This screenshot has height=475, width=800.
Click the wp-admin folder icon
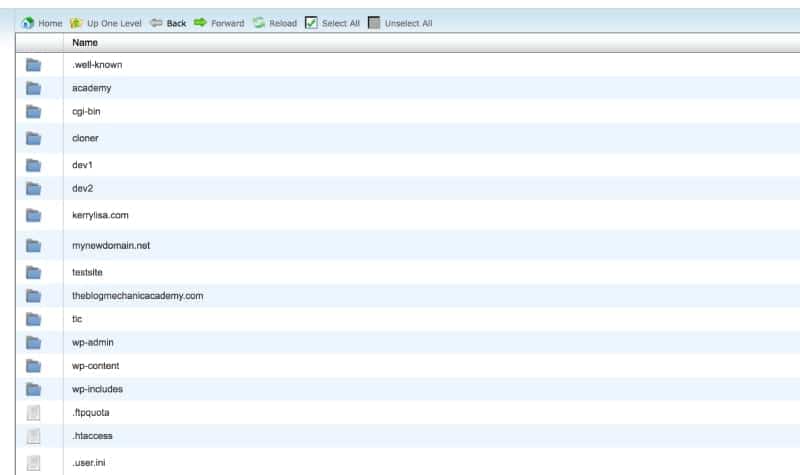[x=33, y=343]
